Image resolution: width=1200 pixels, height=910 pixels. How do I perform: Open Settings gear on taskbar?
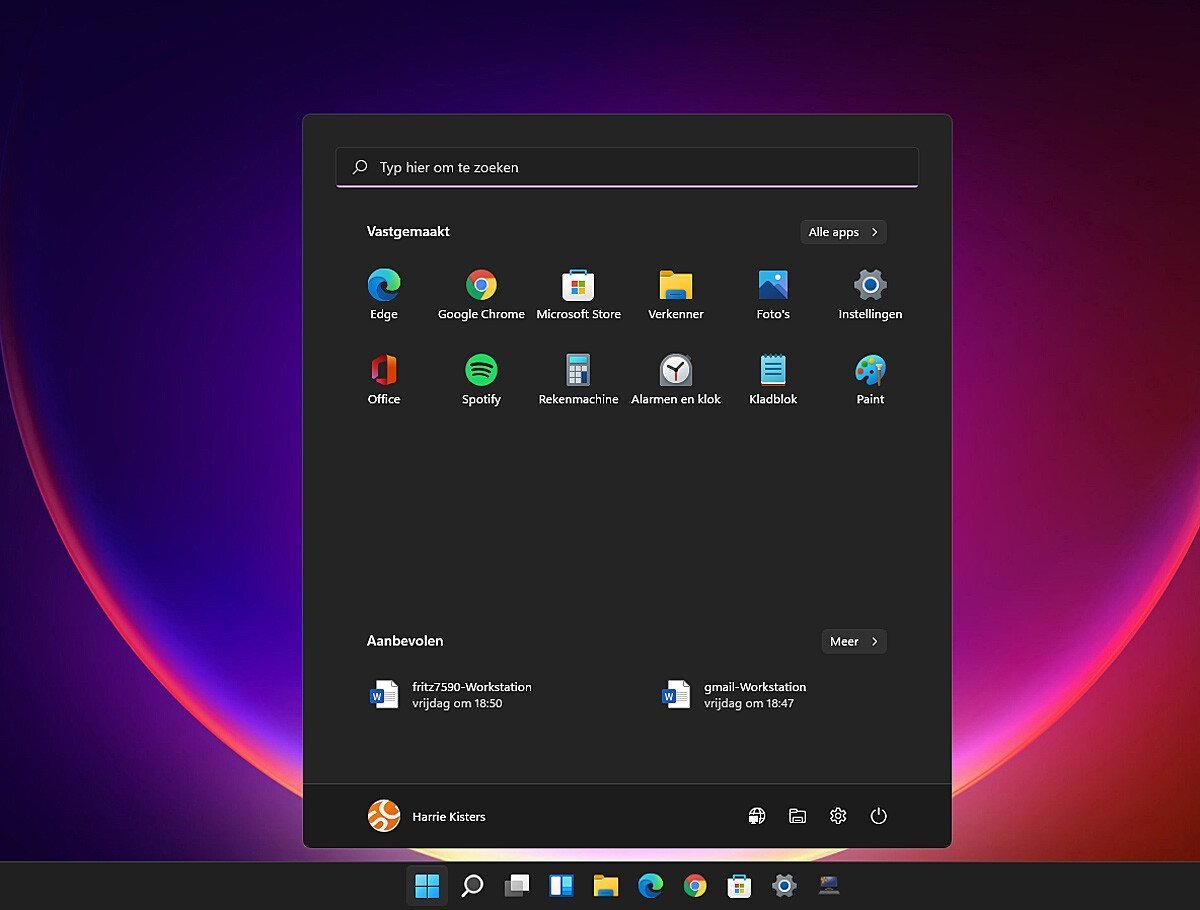point(784,885)
